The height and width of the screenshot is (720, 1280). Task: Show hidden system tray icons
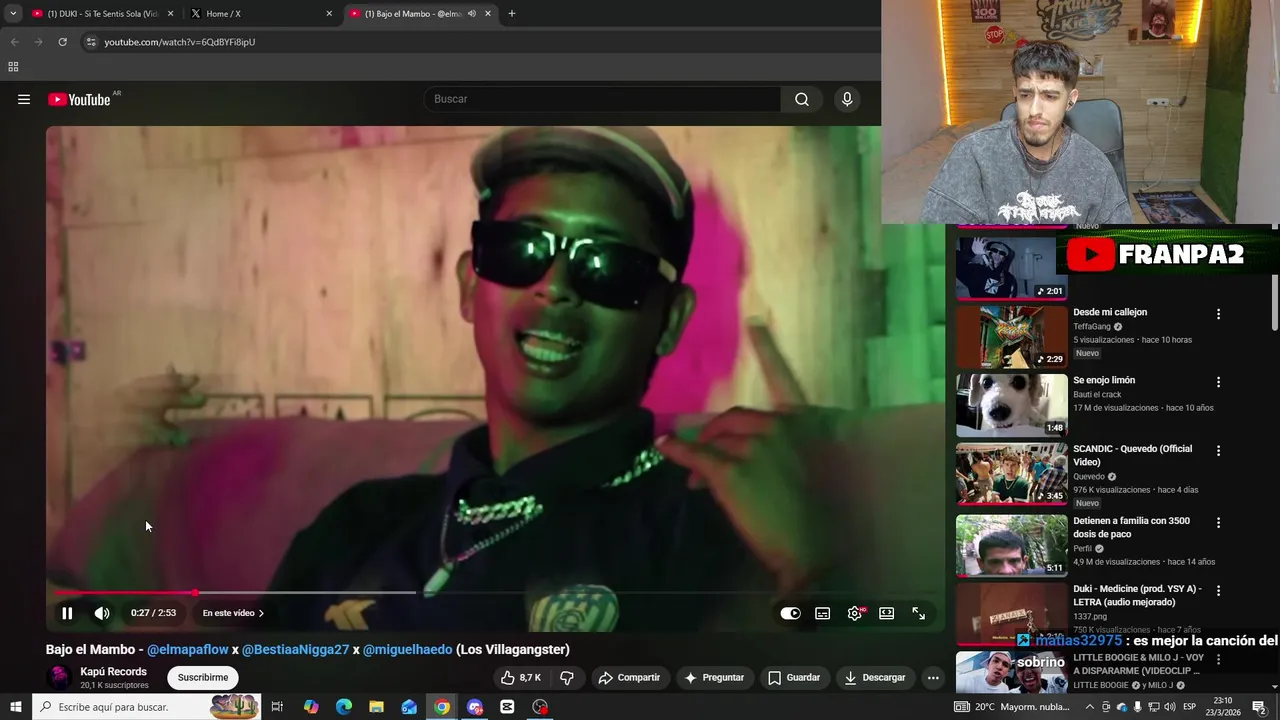(x=1090, y=707)
